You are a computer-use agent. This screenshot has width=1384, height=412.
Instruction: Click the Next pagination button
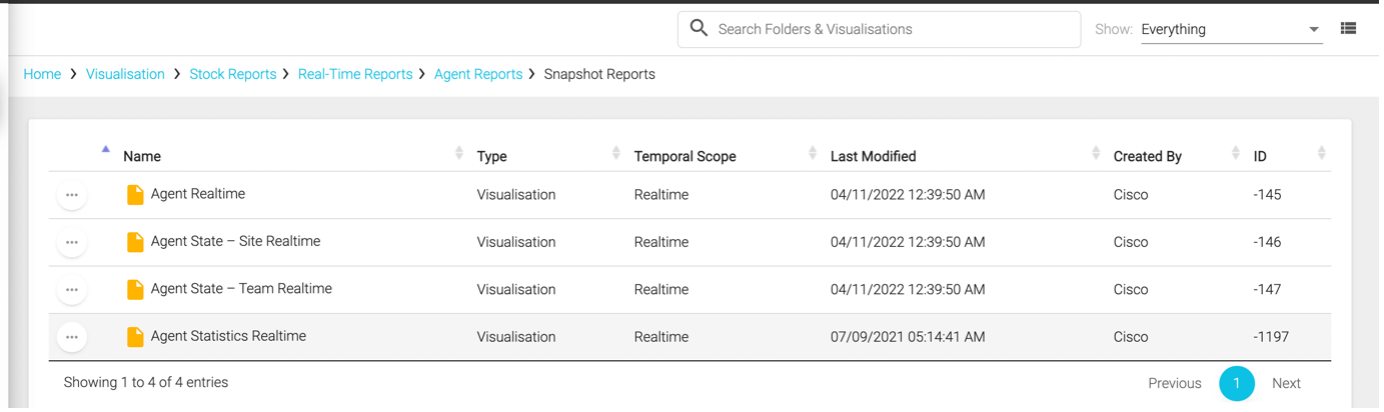1286,383
